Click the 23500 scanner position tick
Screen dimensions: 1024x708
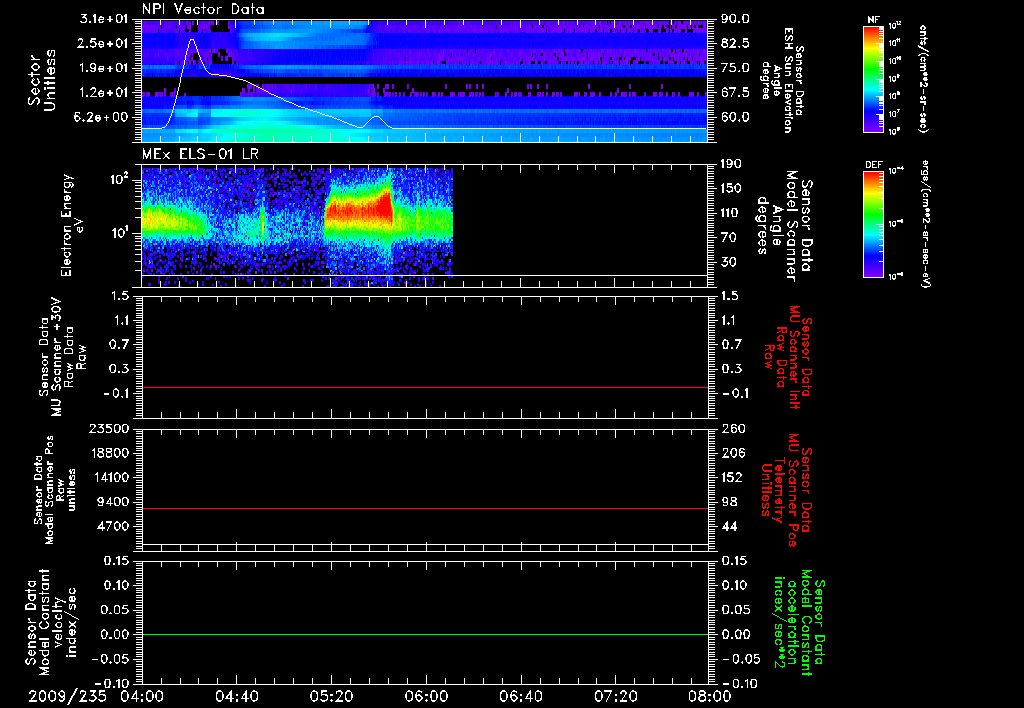(x=110, y=428)
